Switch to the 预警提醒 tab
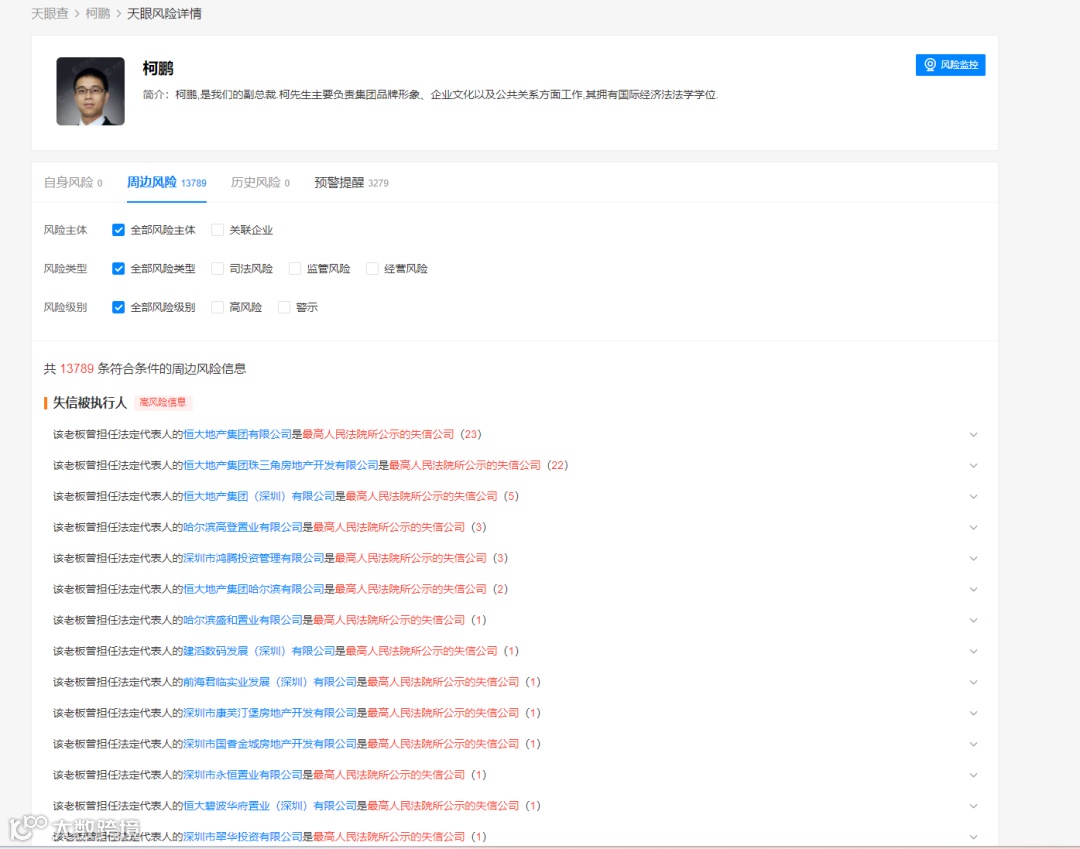Screen dimensions: 1080x849 (x=351, y=182)
